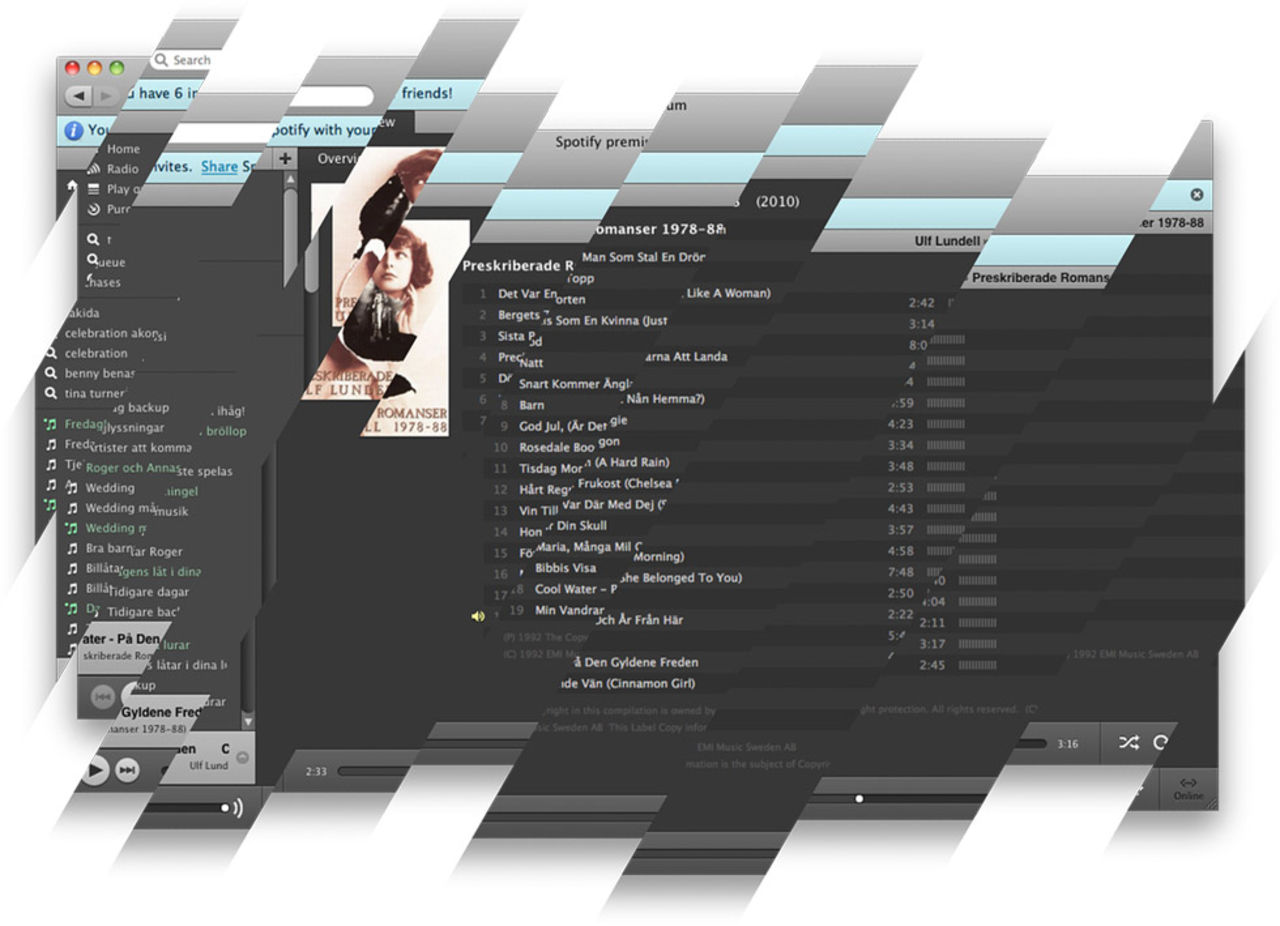Screen dimensions: 1280x926
Task: Click the magnifier icon beside the benny benassi search
Action: coord(50,372)
